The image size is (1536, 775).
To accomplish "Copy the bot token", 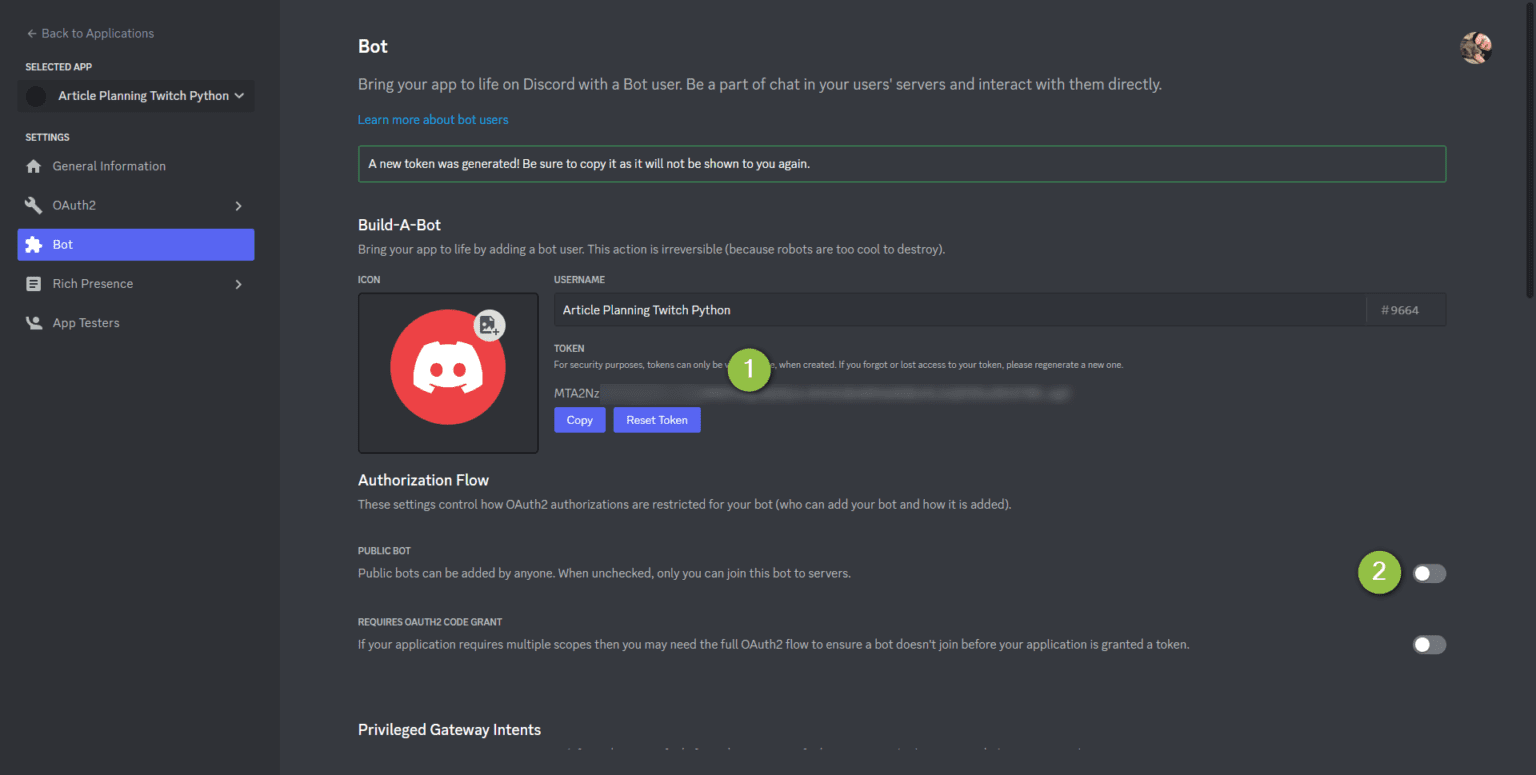I will coord(580,420).
